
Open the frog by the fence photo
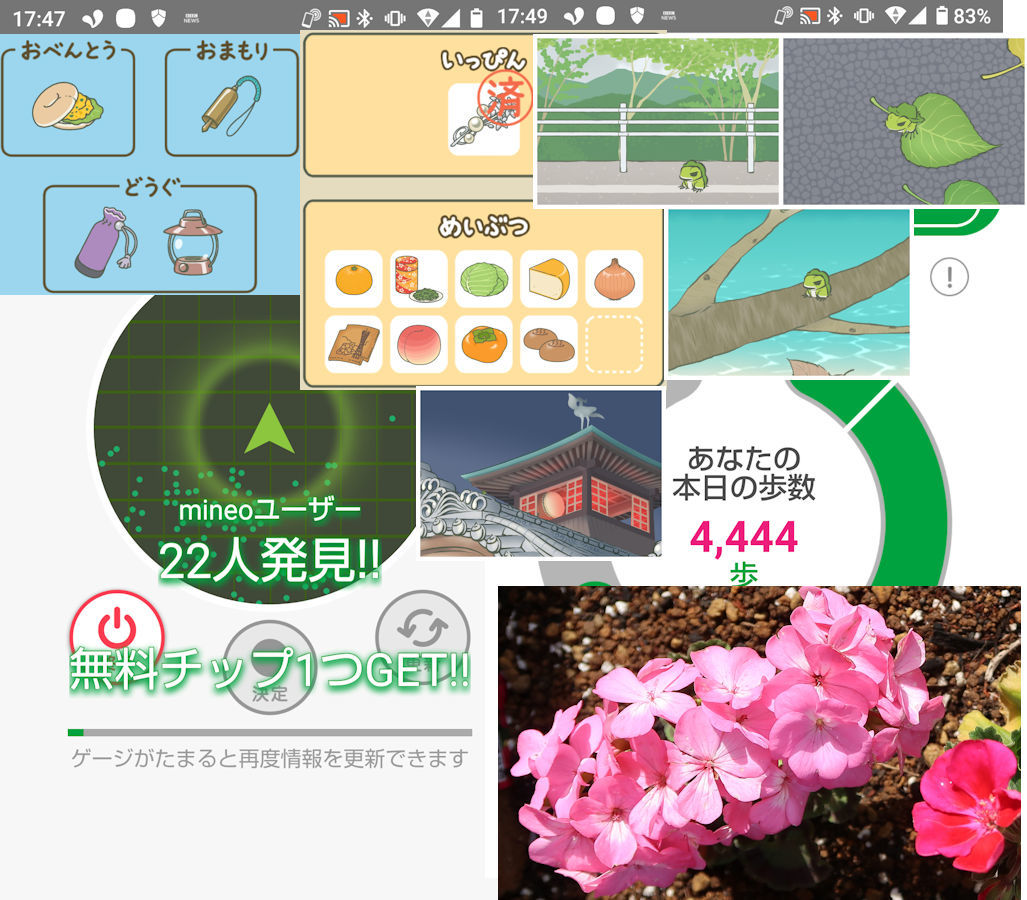657,122
